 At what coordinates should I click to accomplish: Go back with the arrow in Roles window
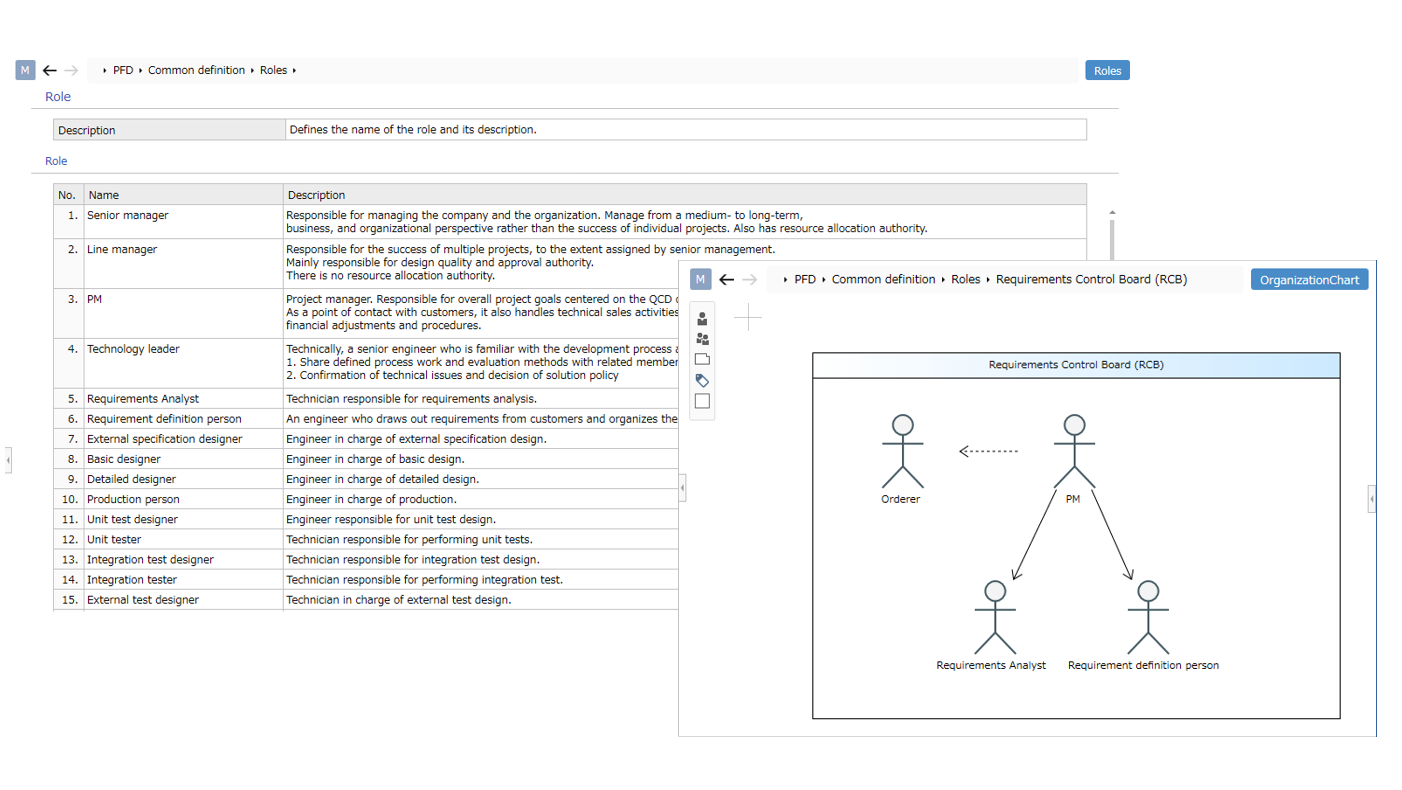[50, 70]
